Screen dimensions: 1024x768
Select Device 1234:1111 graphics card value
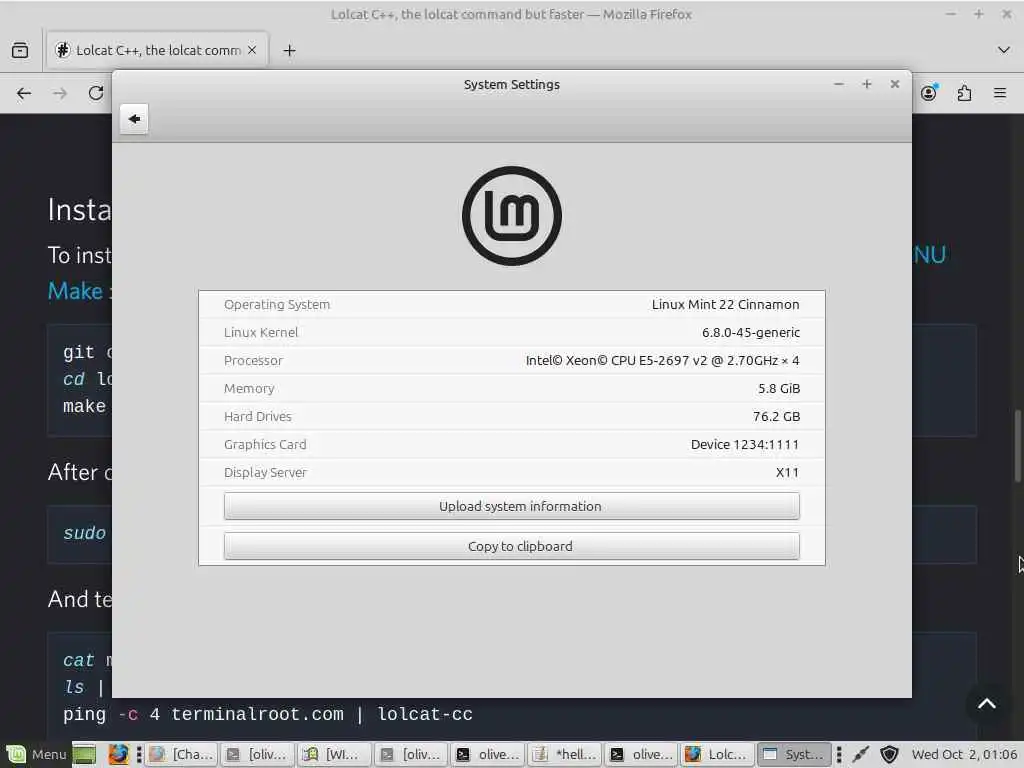coord(744,445)
